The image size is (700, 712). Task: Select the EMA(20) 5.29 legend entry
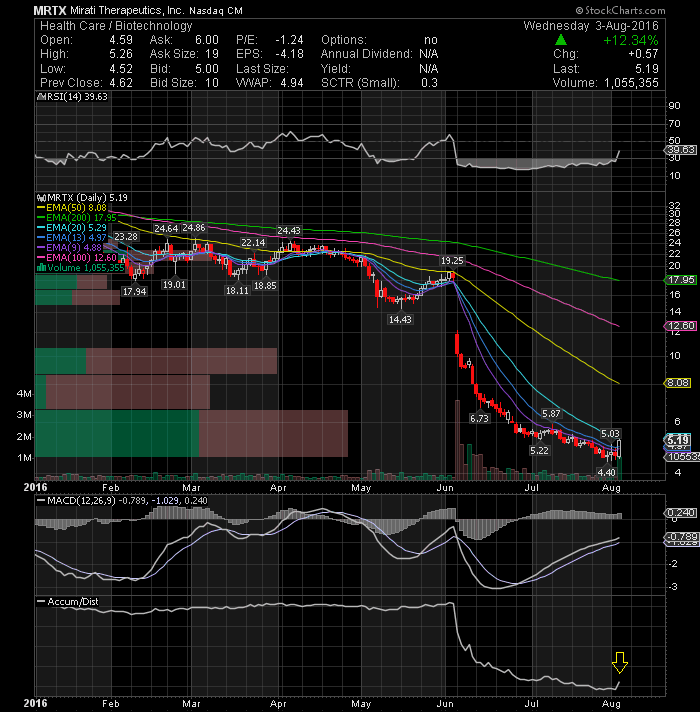pos(72,228)
